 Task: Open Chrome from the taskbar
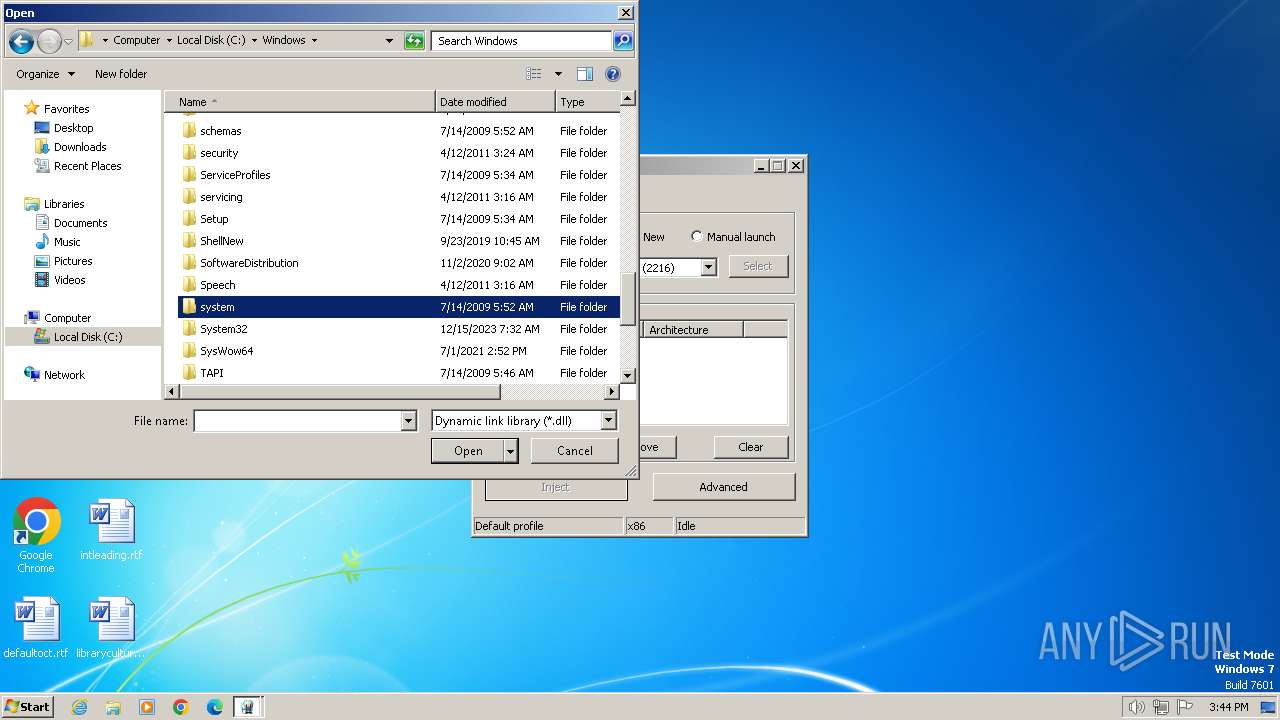(181, 707)
